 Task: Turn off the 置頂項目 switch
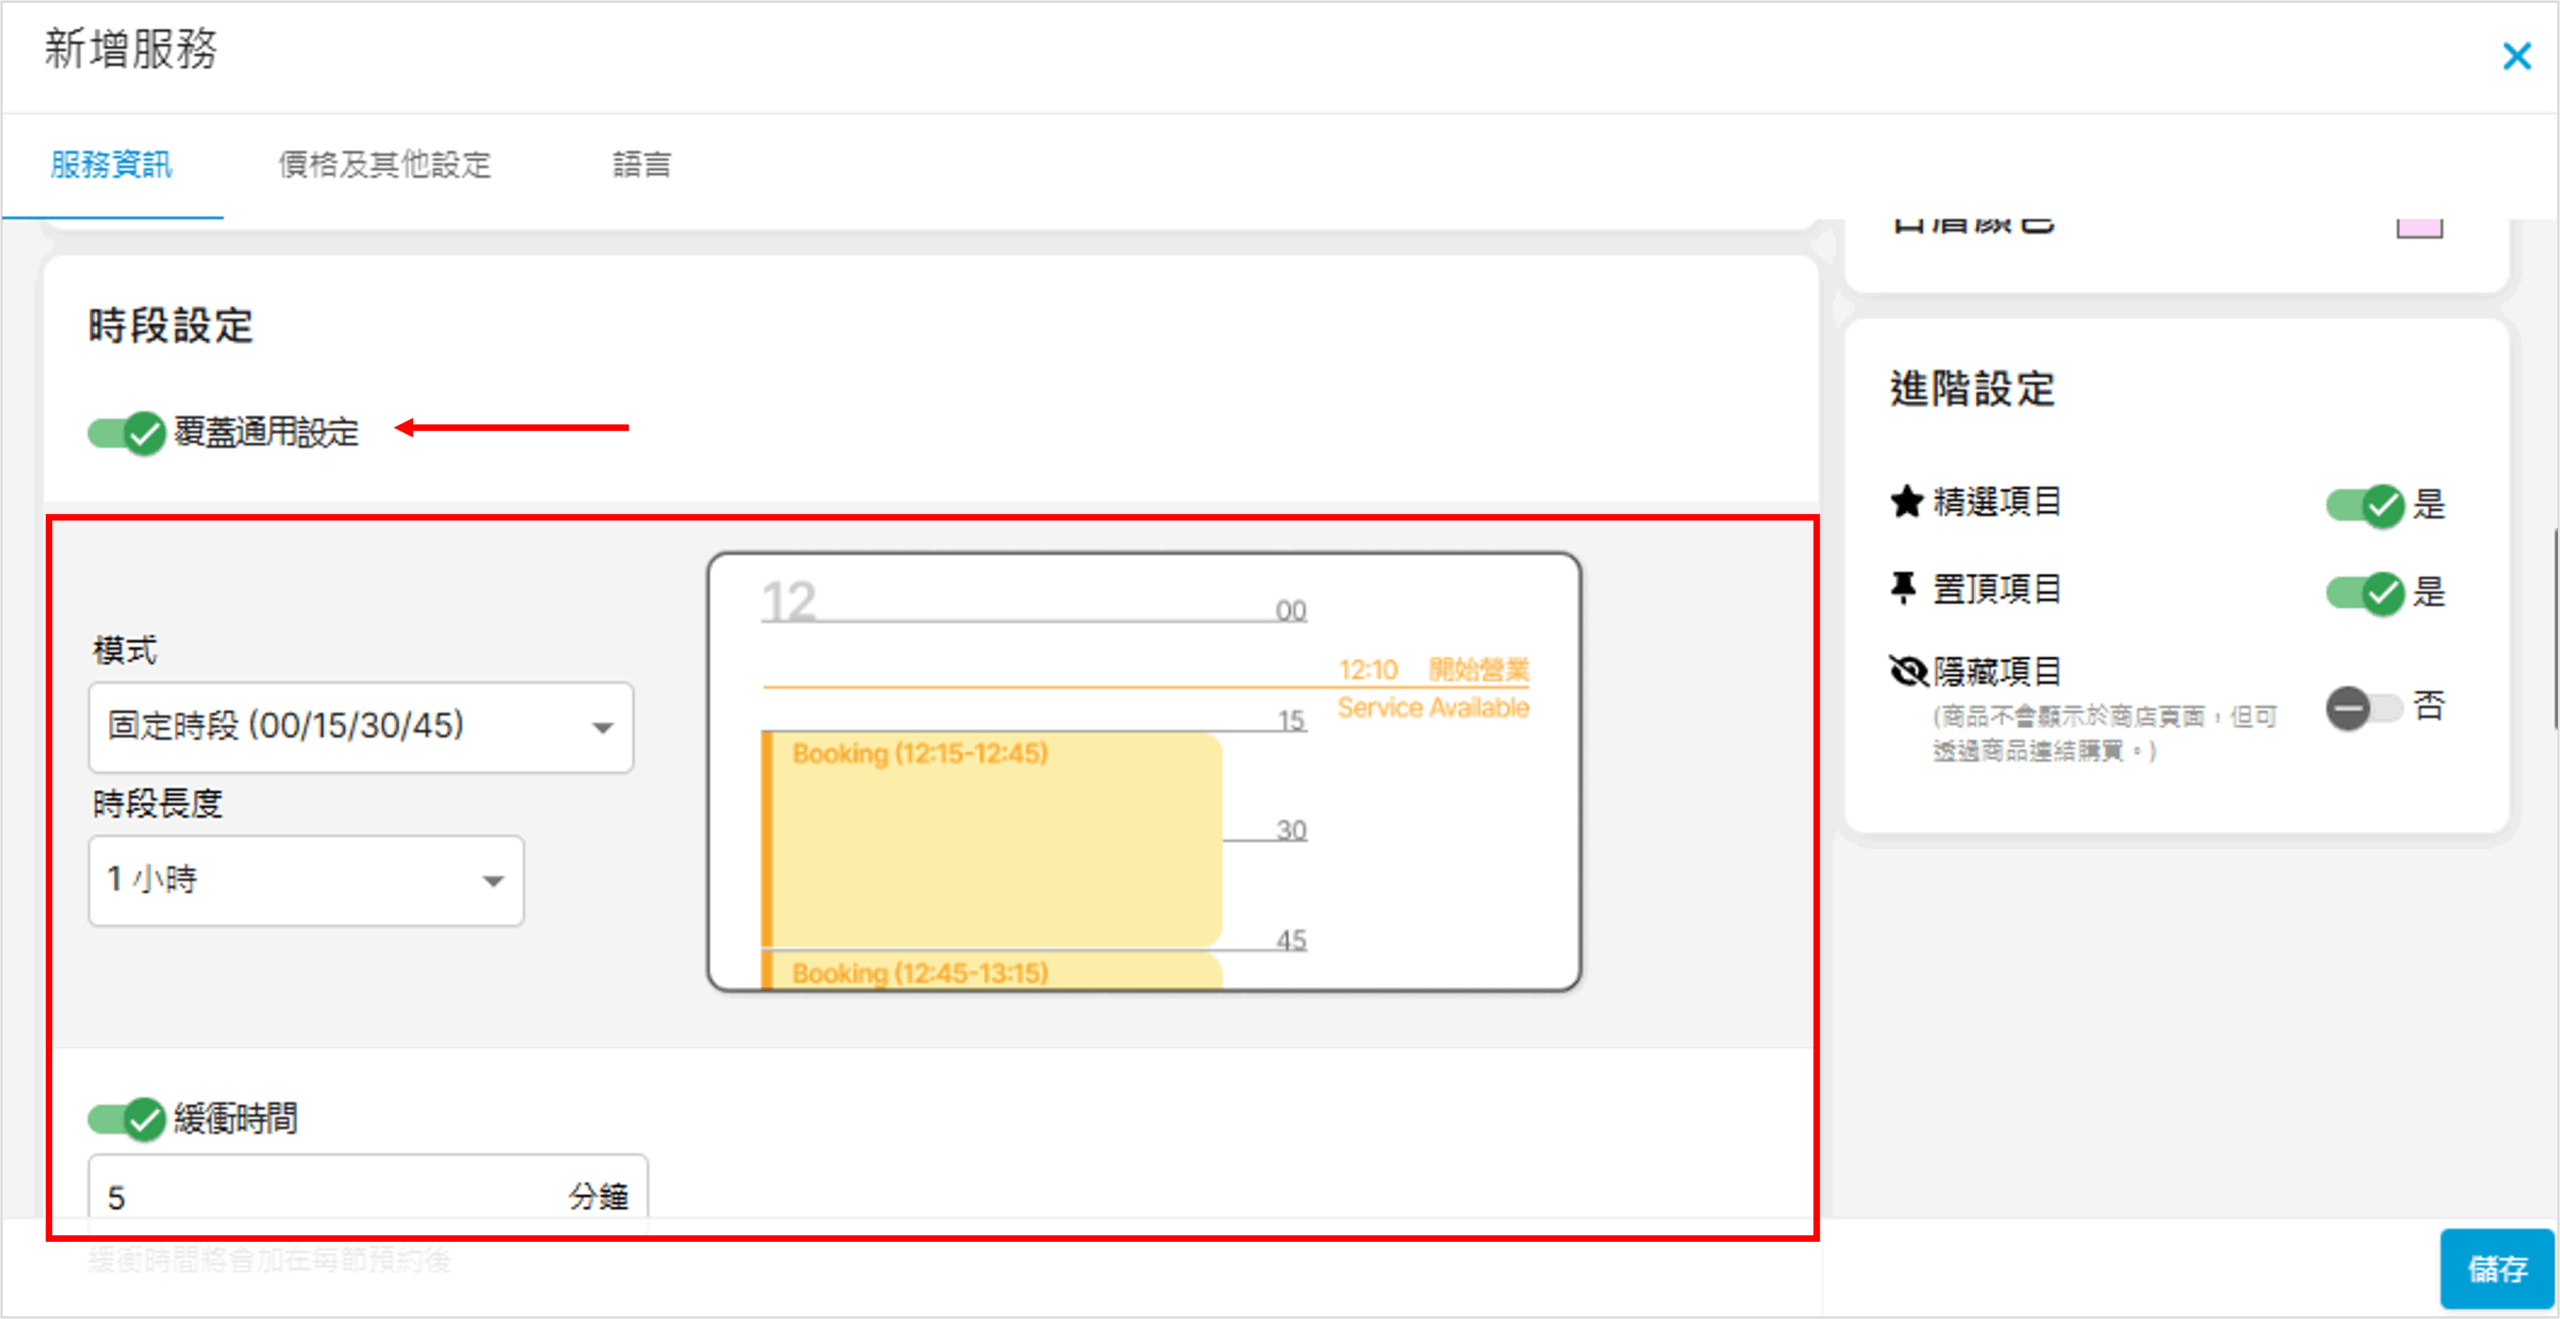(2364, 593)
